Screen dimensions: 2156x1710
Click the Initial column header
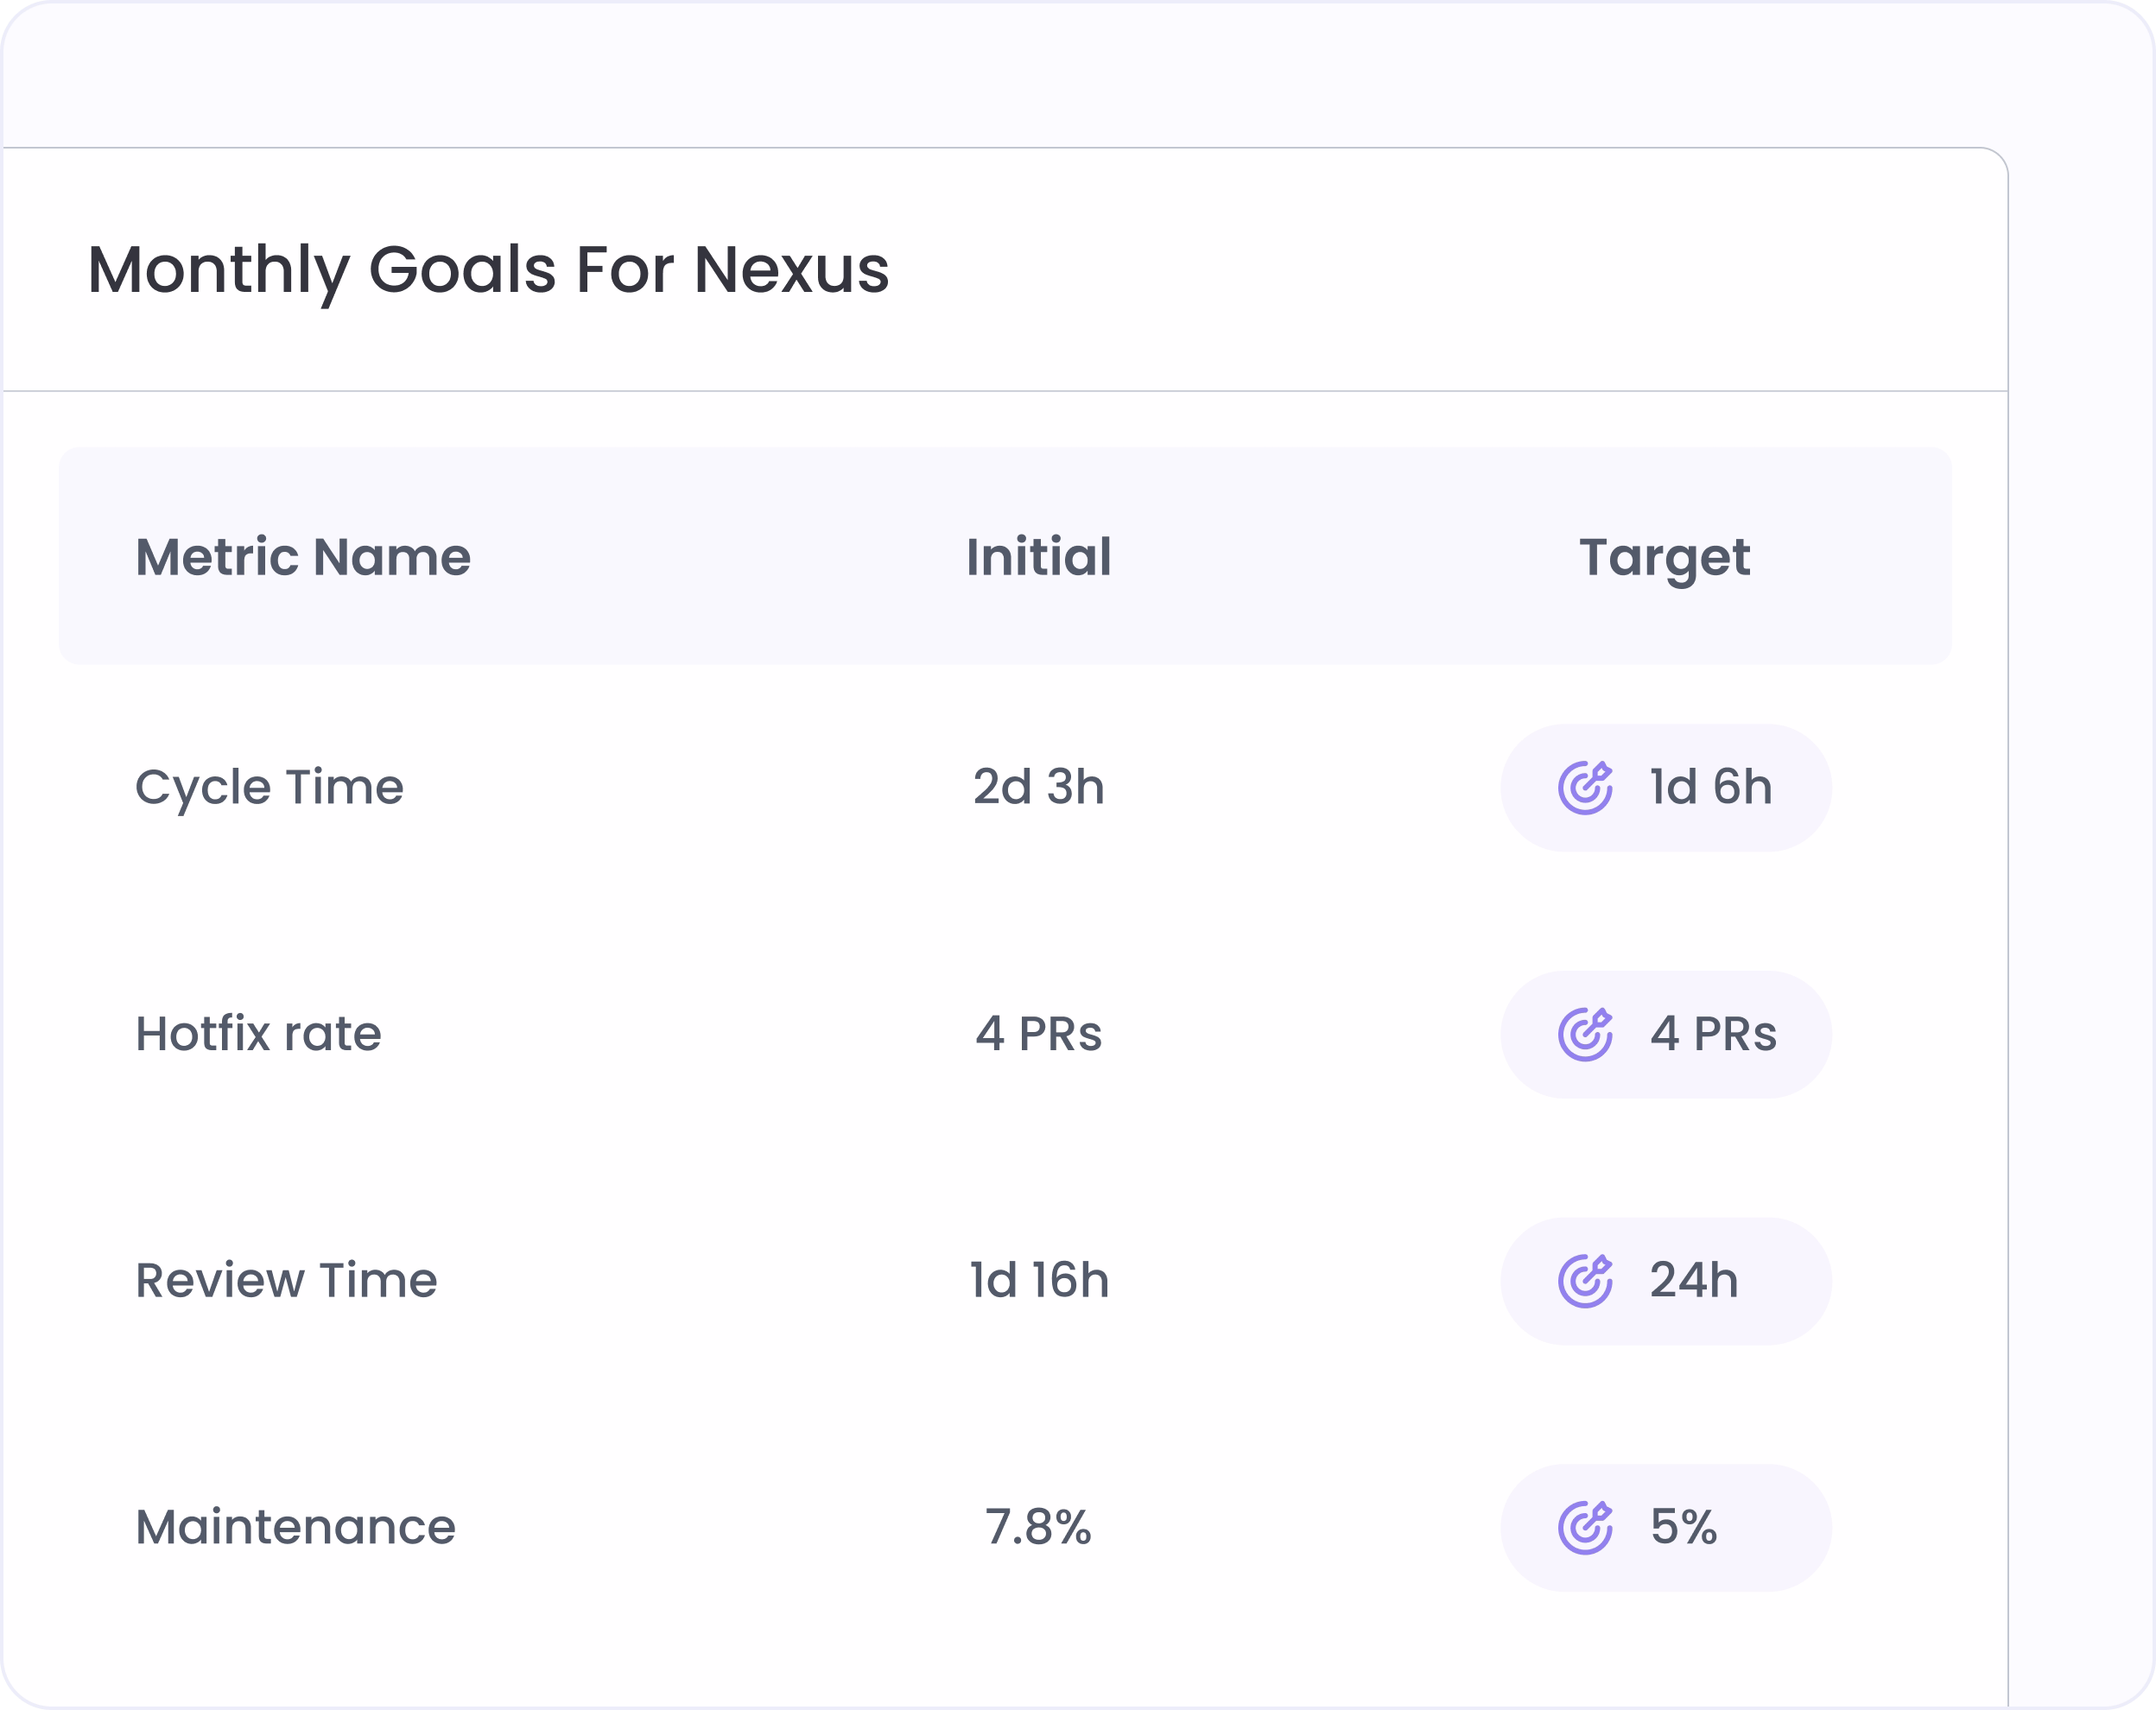tap(1039, 557)
